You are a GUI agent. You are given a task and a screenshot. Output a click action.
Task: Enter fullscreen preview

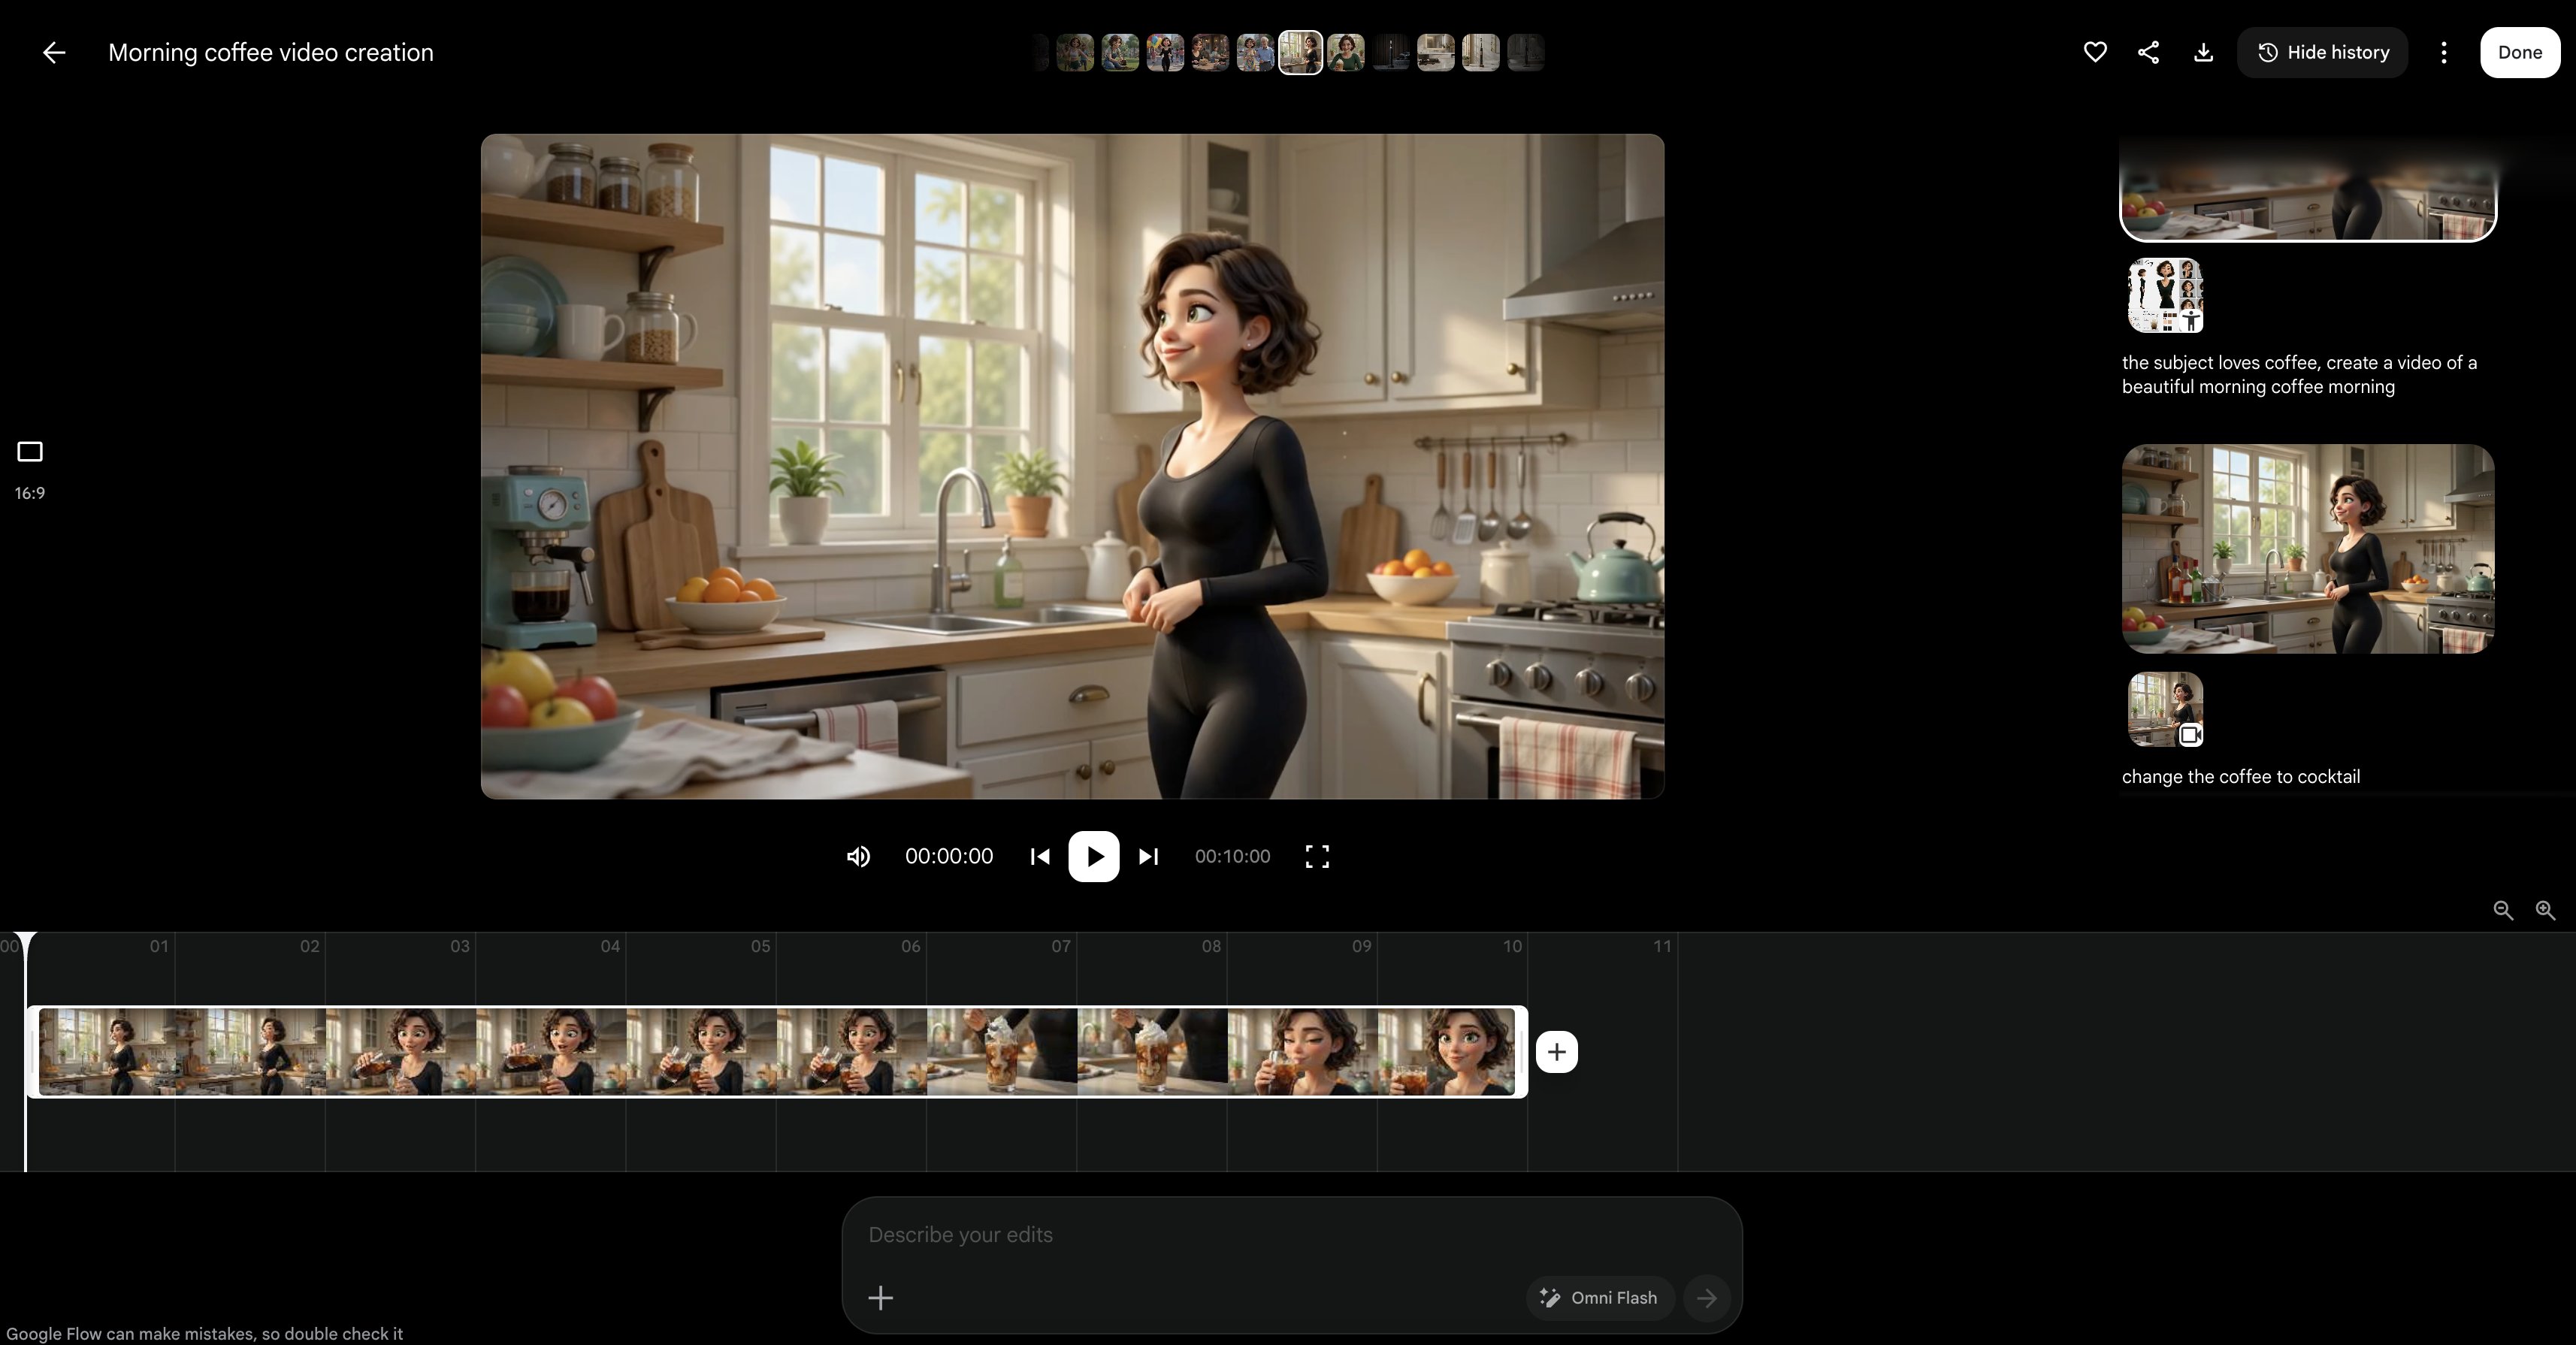pos(1317,856)
